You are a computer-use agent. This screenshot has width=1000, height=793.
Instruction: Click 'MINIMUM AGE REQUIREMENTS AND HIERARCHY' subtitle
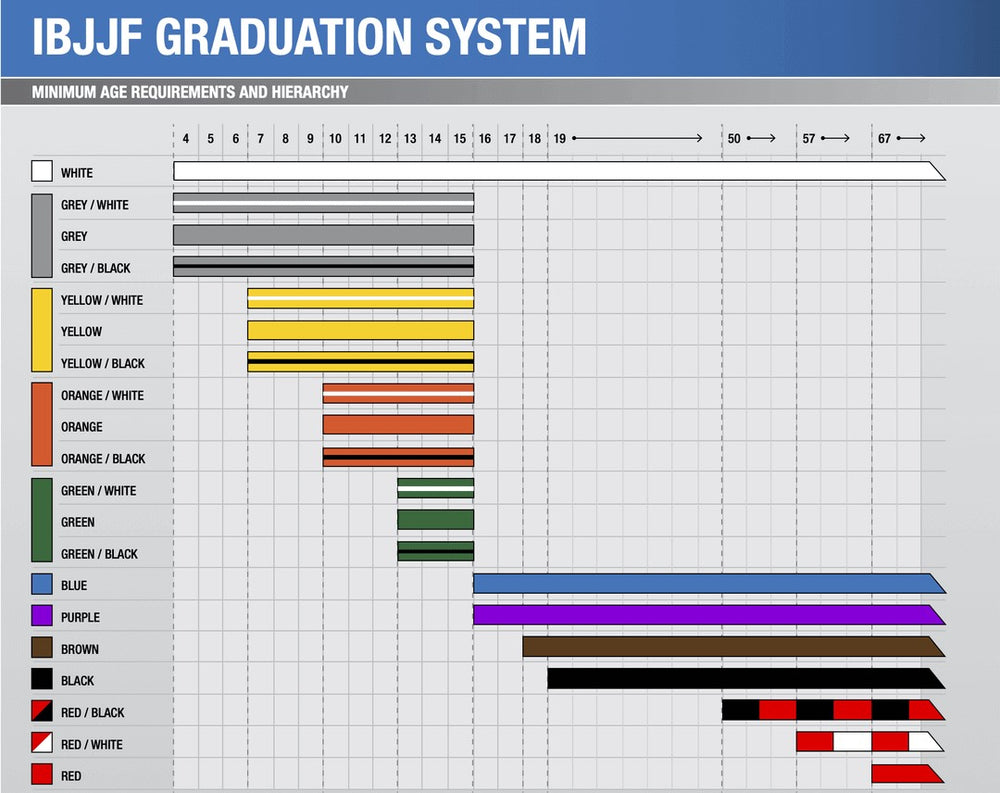(190, 92)
